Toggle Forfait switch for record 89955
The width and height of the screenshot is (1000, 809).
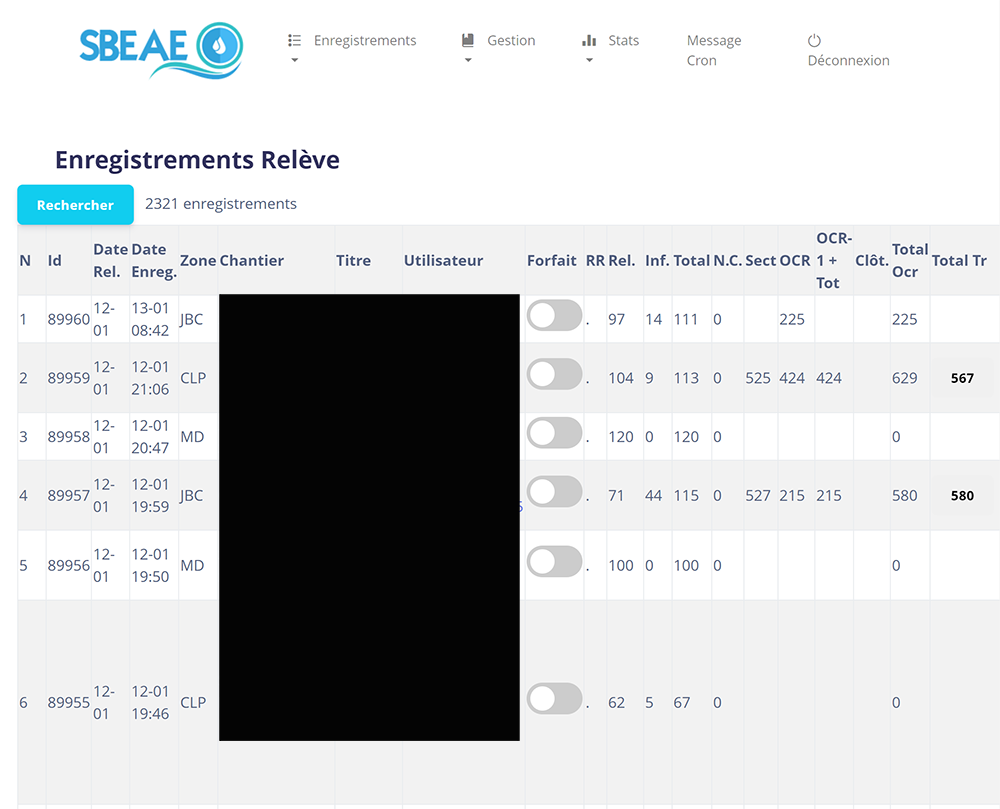coord(554,699)
